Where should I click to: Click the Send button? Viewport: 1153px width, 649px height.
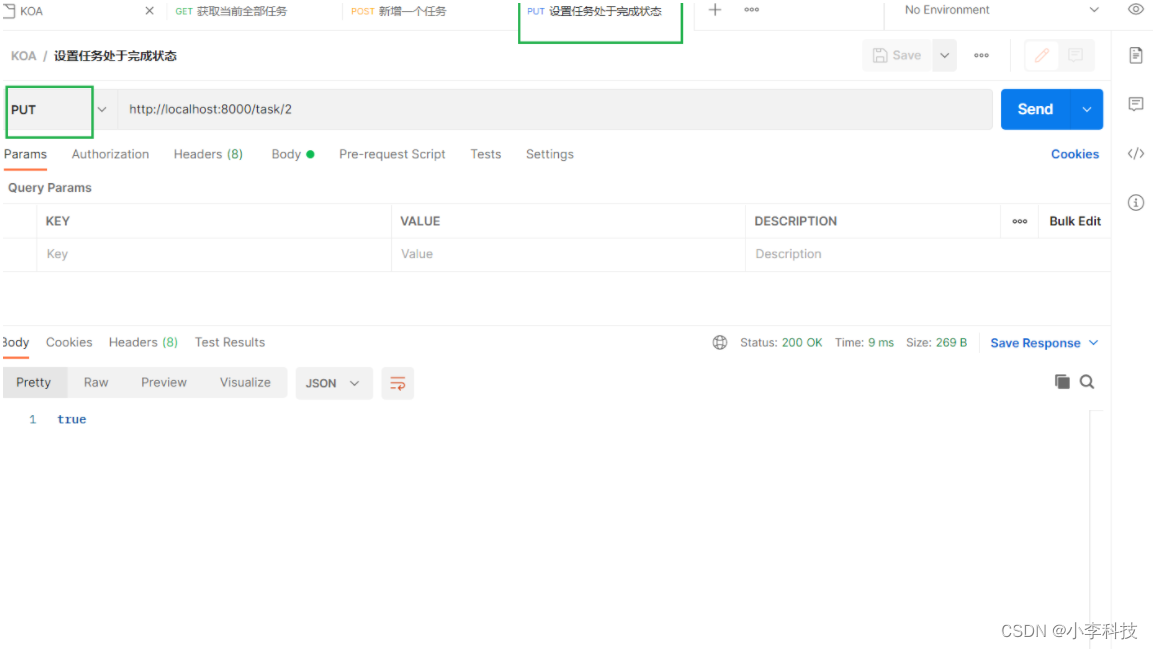[1035, 110]
